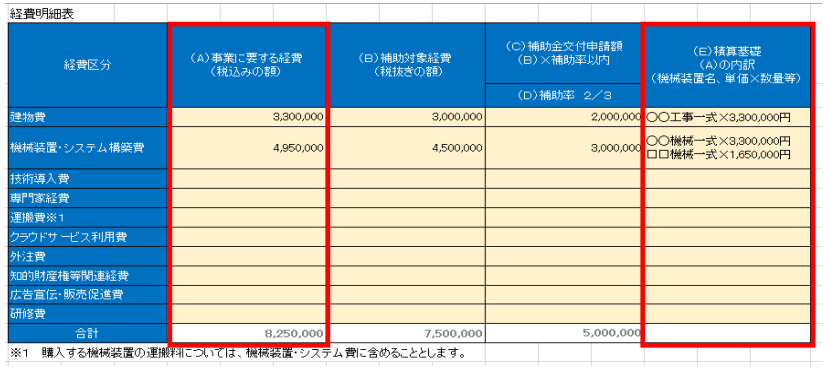This screenshot has width=828, height=368.
Task: Select the 2,000,000 subsidy value cell
Action: coord(563,117)
